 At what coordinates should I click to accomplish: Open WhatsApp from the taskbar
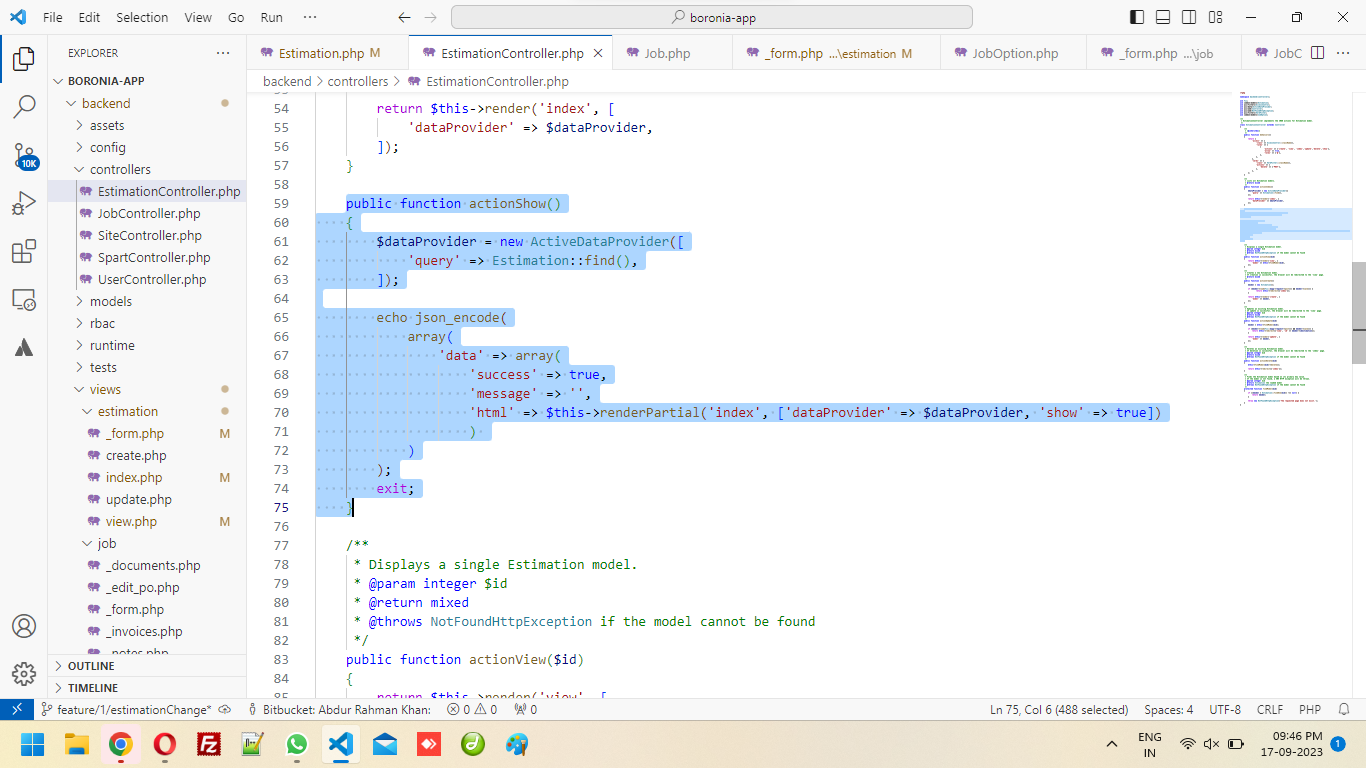tap(297, 744)
